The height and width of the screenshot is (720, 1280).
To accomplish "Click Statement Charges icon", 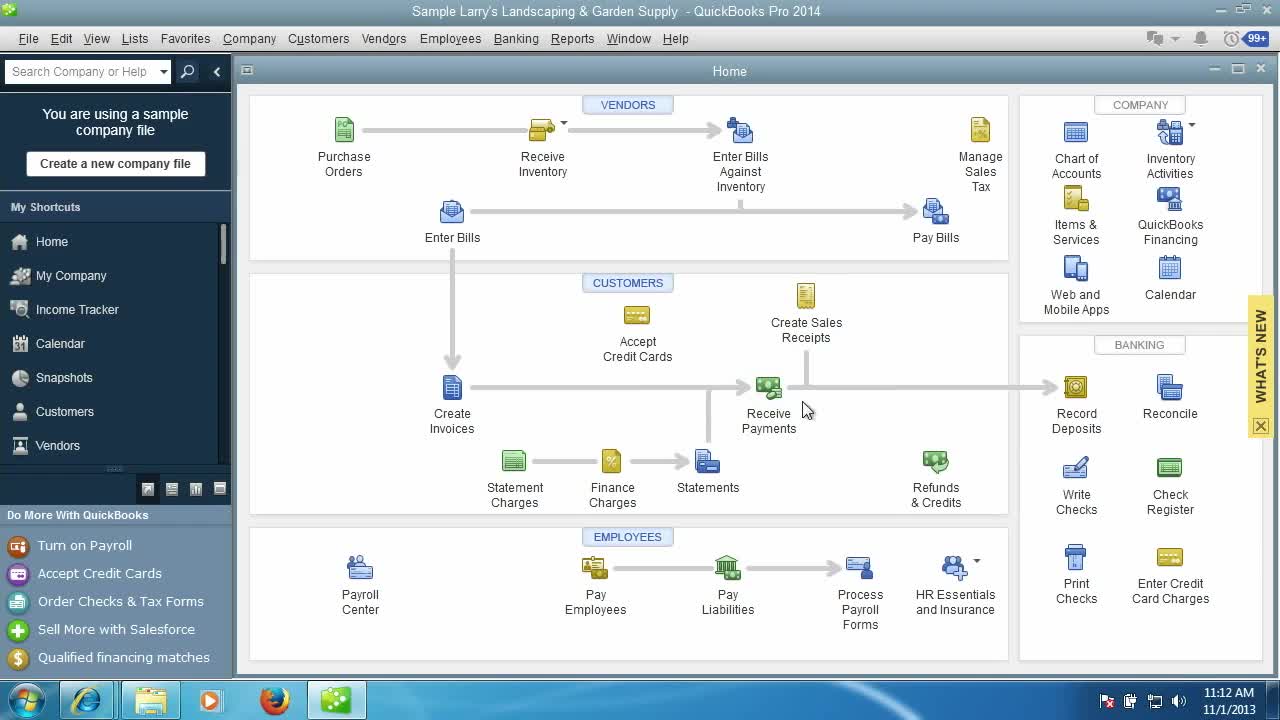I will pos(514,461).
